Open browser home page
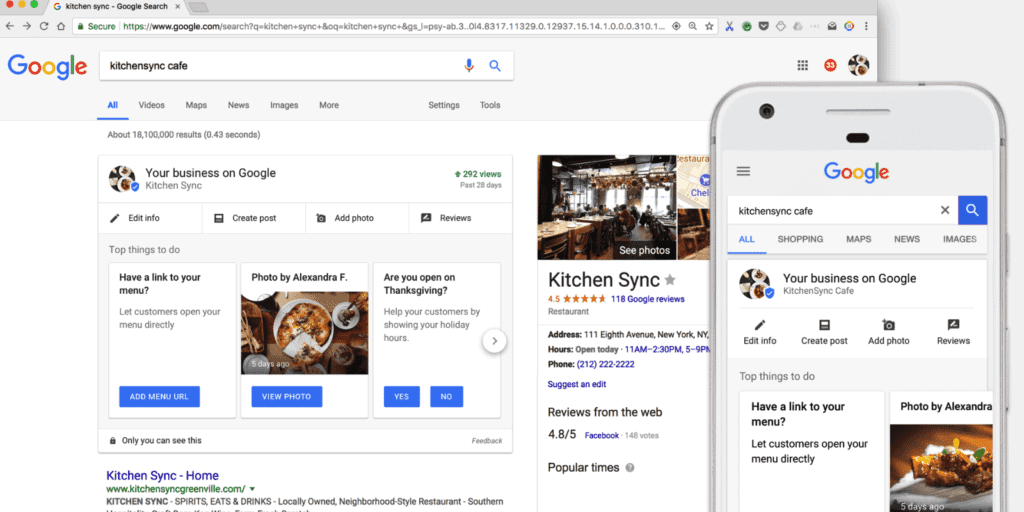1024x512 pixels. [61, 26]
